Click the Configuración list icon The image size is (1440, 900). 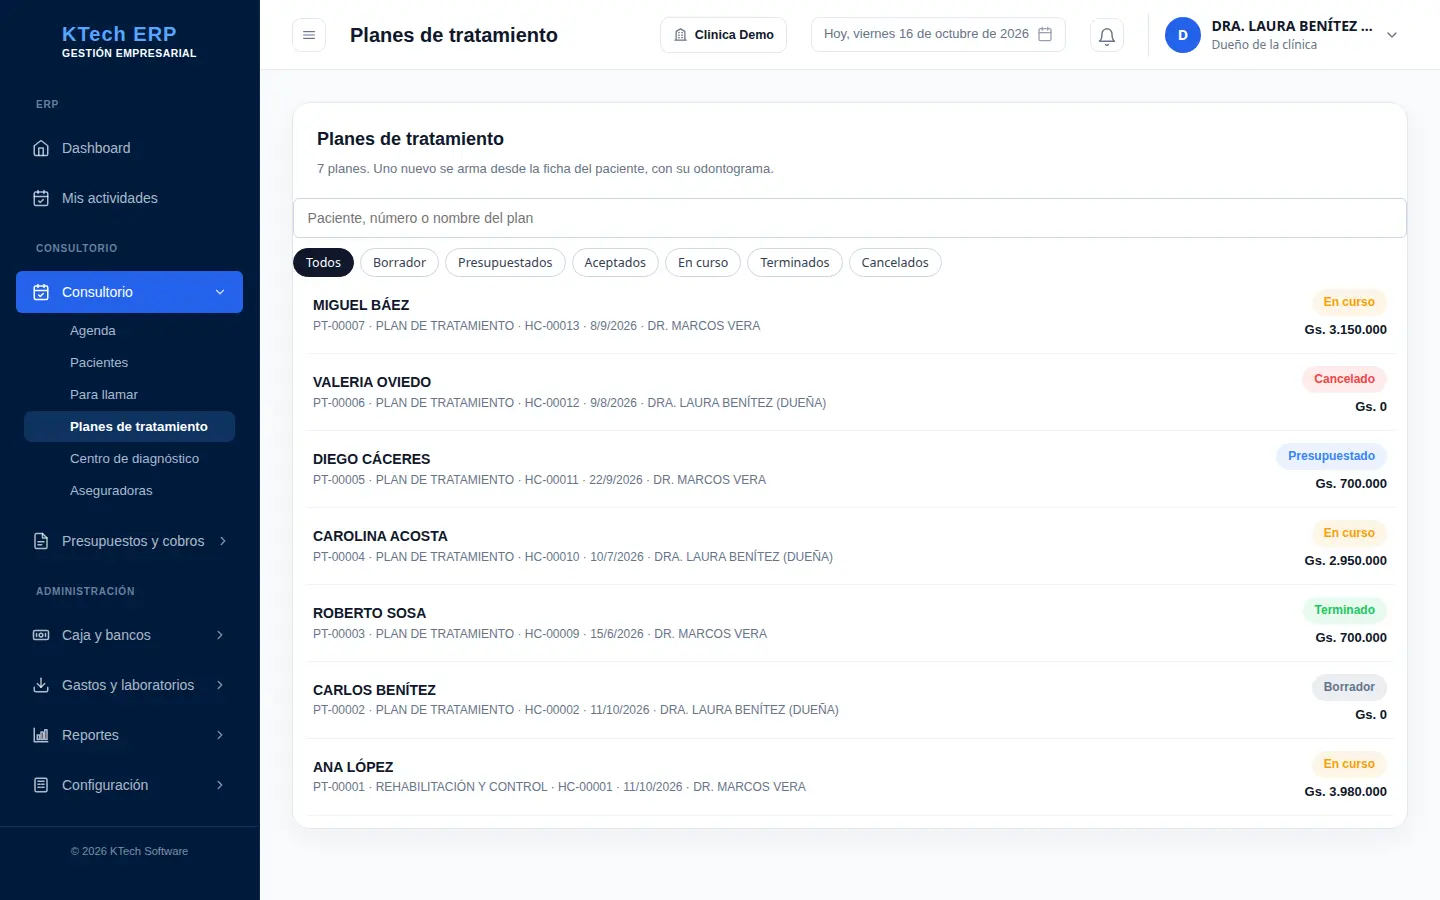coord(41,785)
